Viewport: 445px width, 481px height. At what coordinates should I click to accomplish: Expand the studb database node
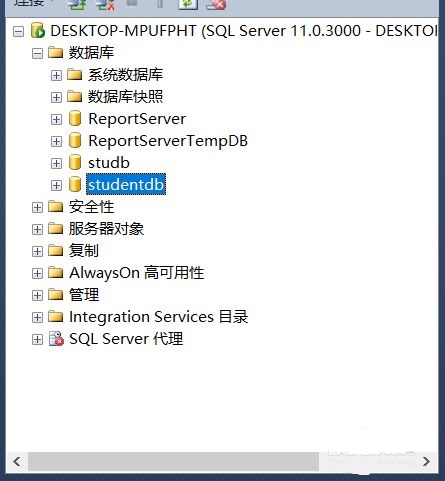tap(56, 163)
